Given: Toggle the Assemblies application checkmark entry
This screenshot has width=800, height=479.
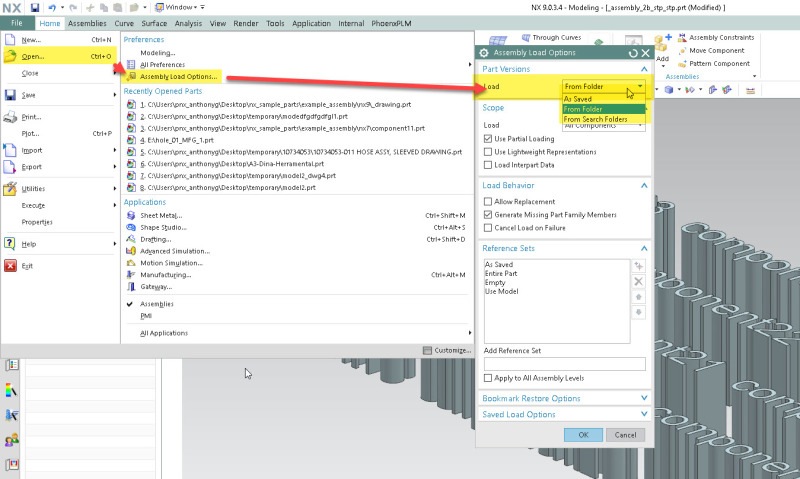Looking at the screenshot, I should 157,304.
